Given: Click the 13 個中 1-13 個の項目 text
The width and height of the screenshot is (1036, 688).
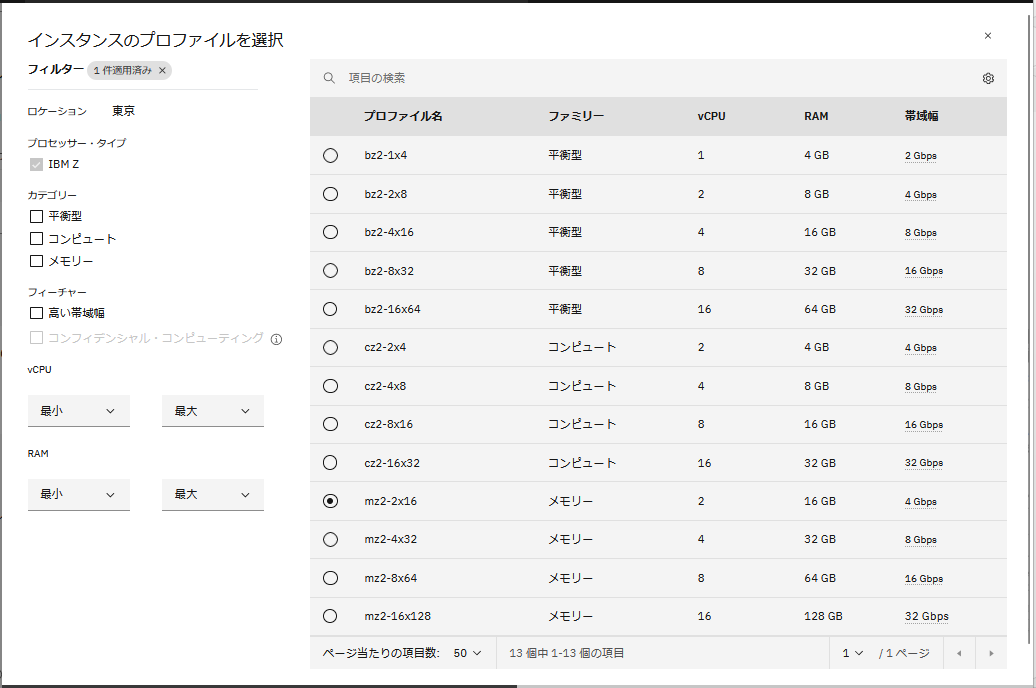Looking at the screenshot, I should (x=566, y=653).
